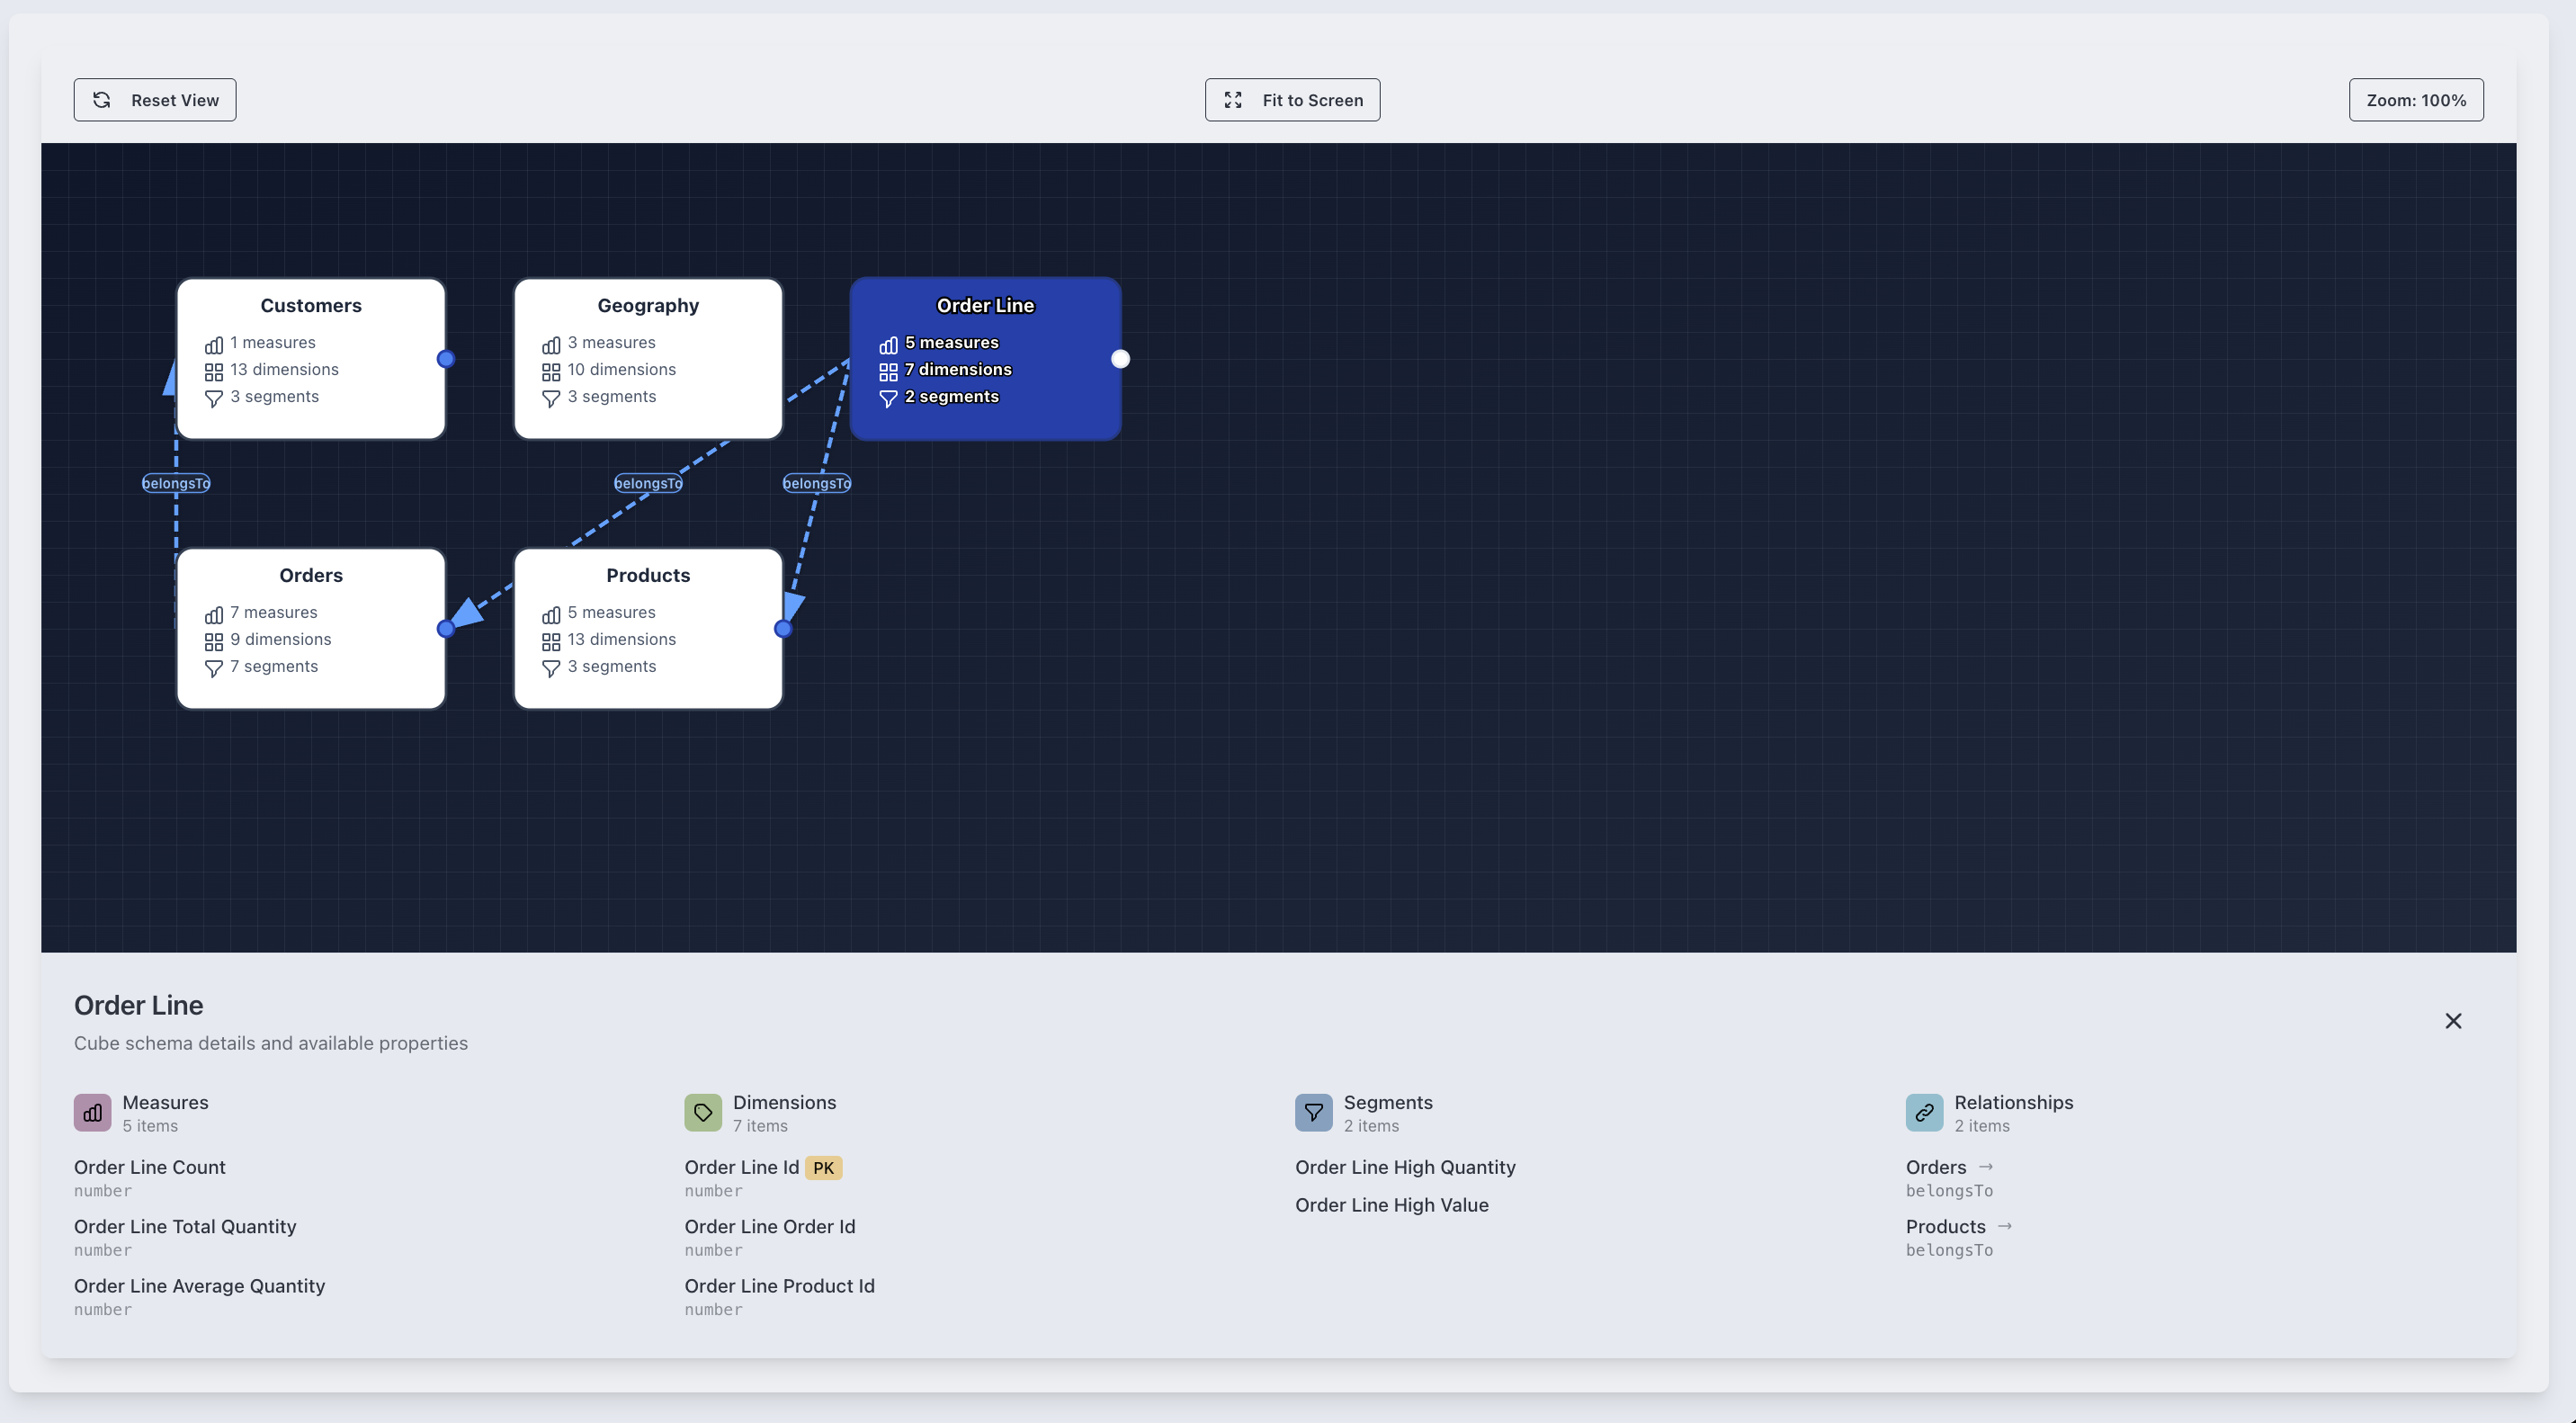
Task: Click the Fit to Screen button
Action: click(1292, 100)
